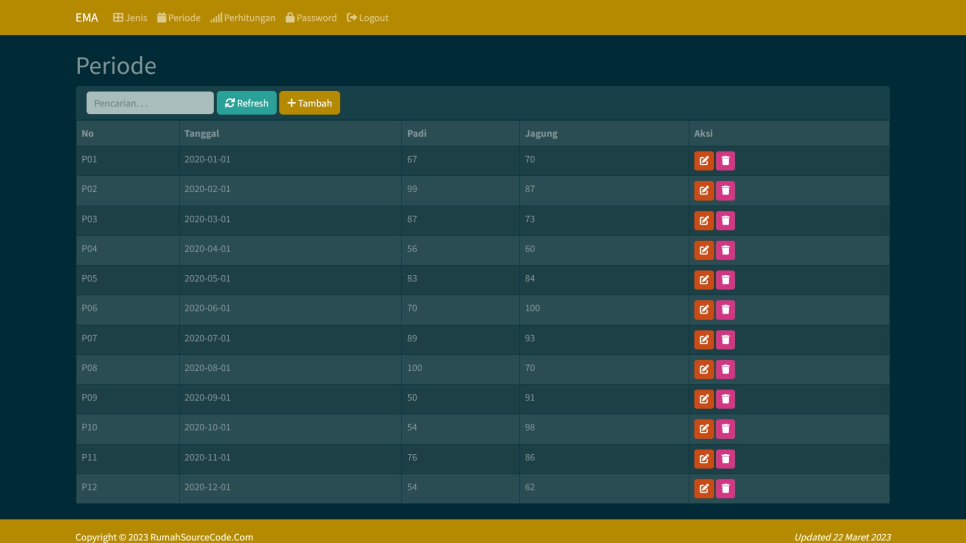This screenshot has height=543, width=966.
Task: Remove row P08 with trash icon
Action: 725,370
